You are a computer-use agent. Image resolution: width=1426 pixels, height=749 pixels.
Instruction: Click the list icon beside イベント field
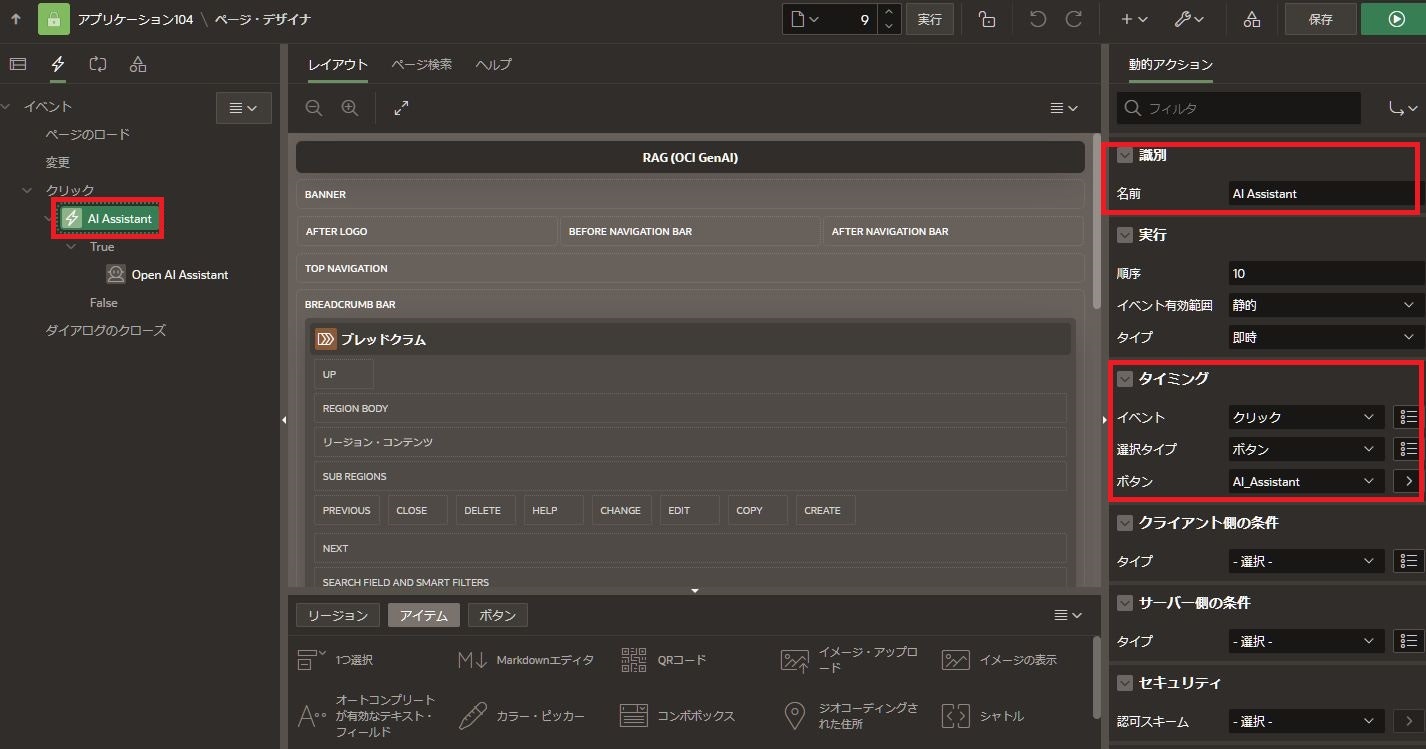point(1408,417)
